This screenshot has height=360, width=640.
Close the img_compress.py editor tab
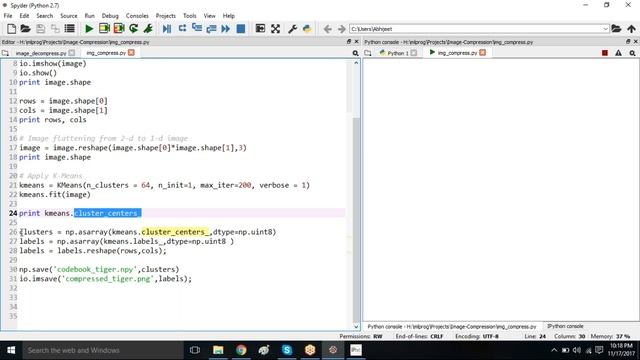(131, 53)
